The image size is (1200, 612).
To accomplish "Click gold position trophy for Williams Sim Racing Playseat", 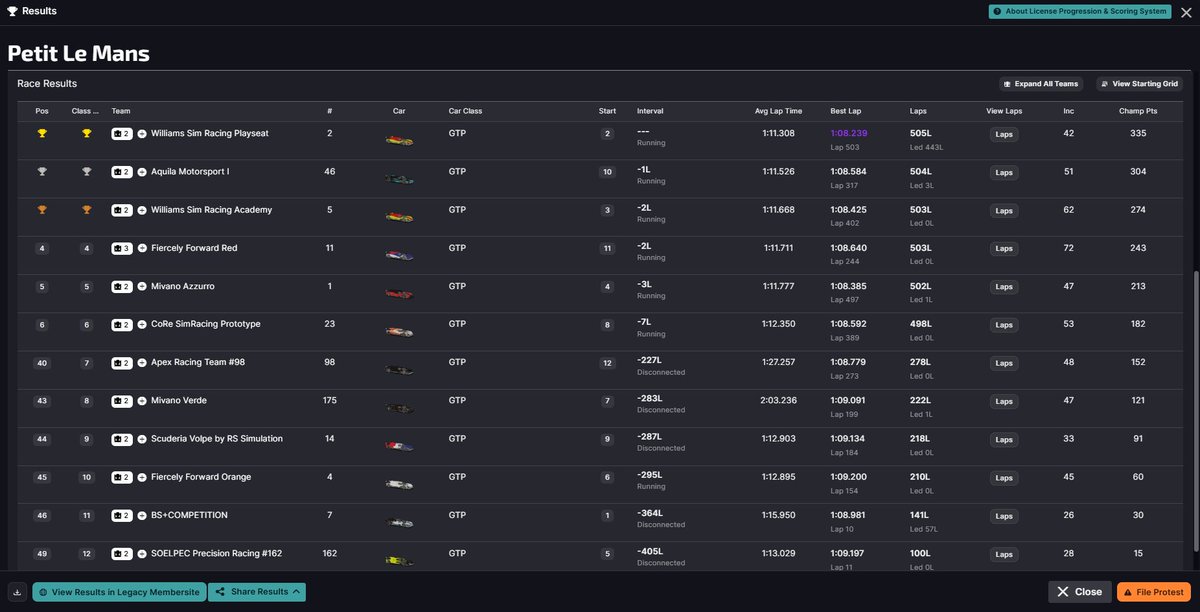I will pyautogui.click(x=42, y=133).
